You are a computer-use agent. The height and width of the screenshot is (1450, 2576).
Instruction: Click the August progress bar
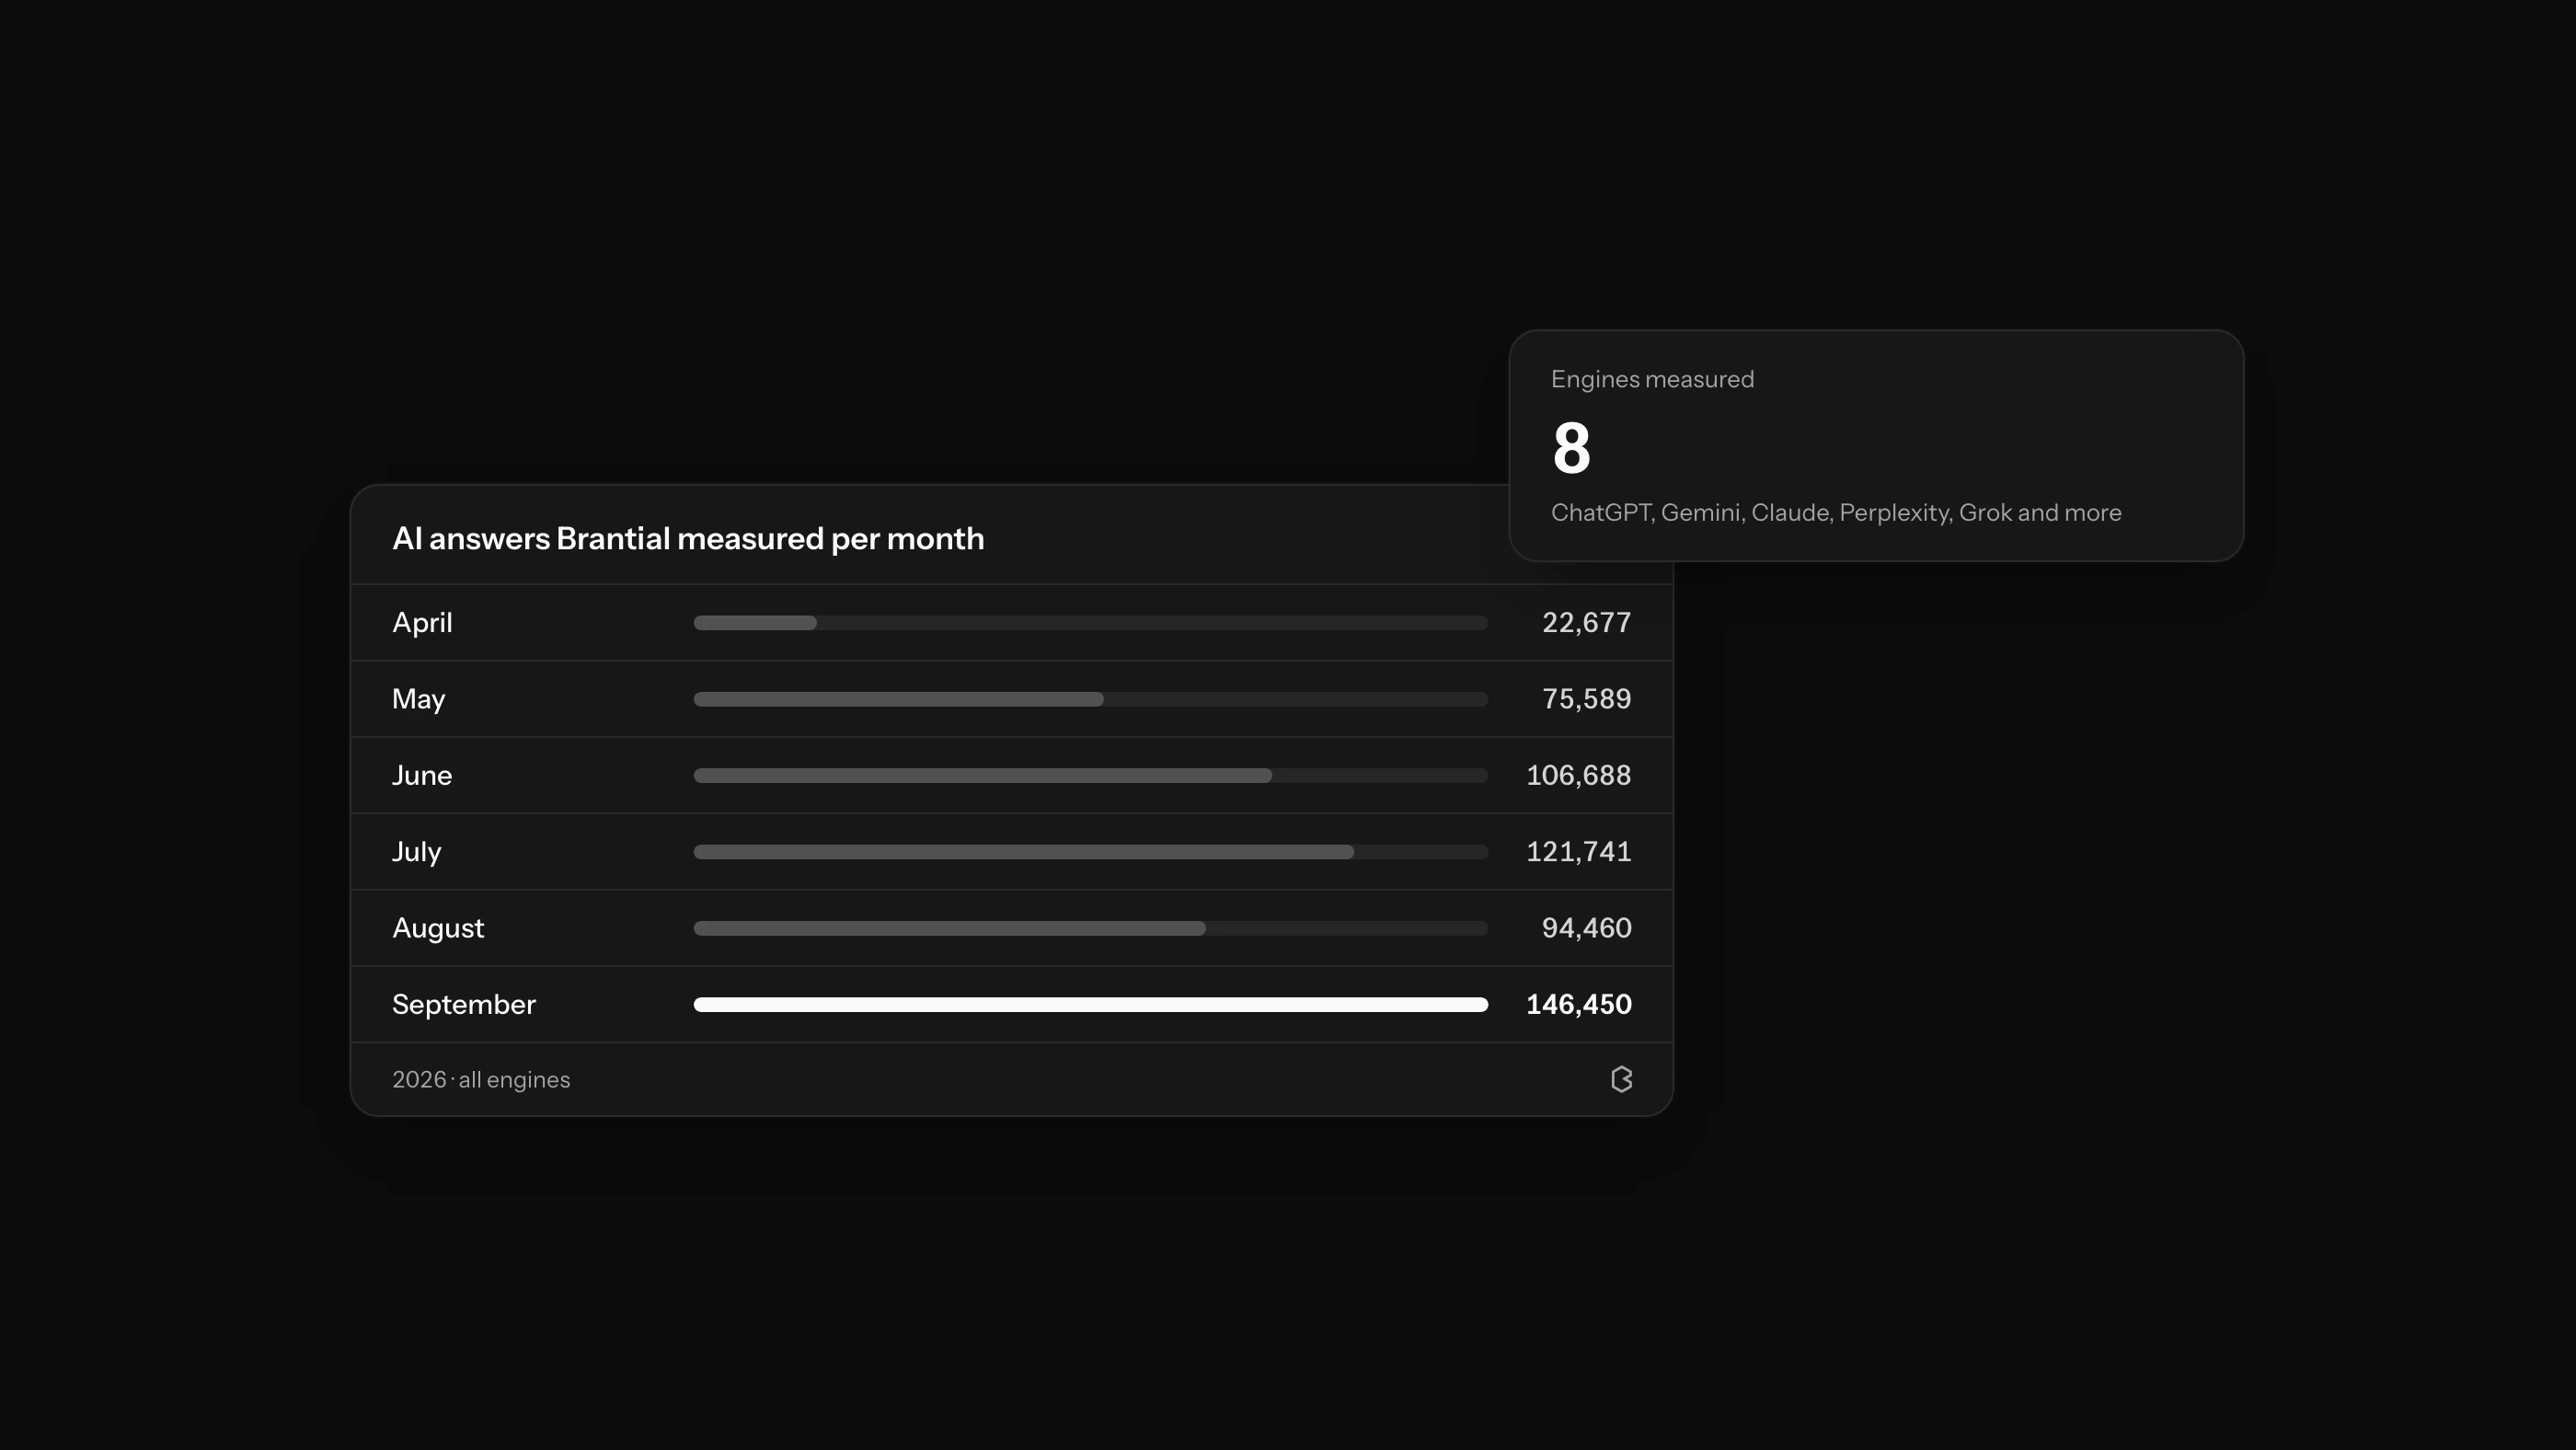coord(1091,928)
